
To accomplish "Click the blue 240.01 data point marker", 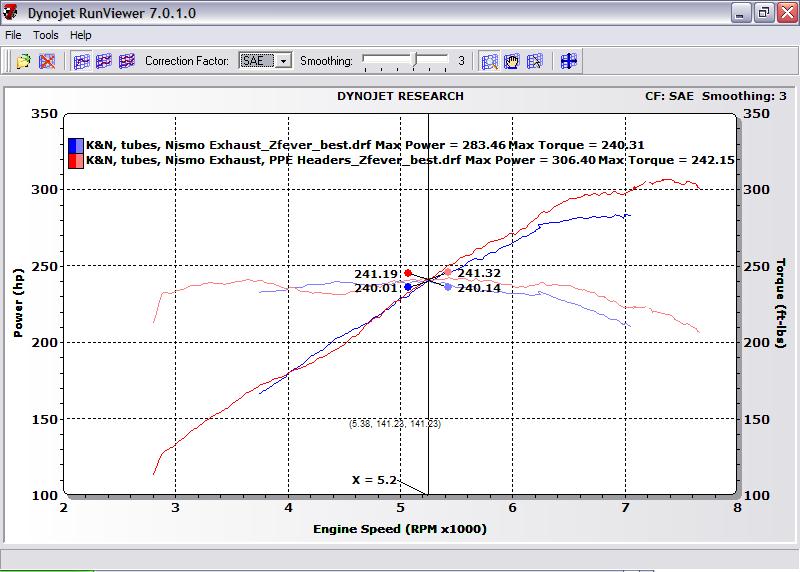I will tap(408, 287).
